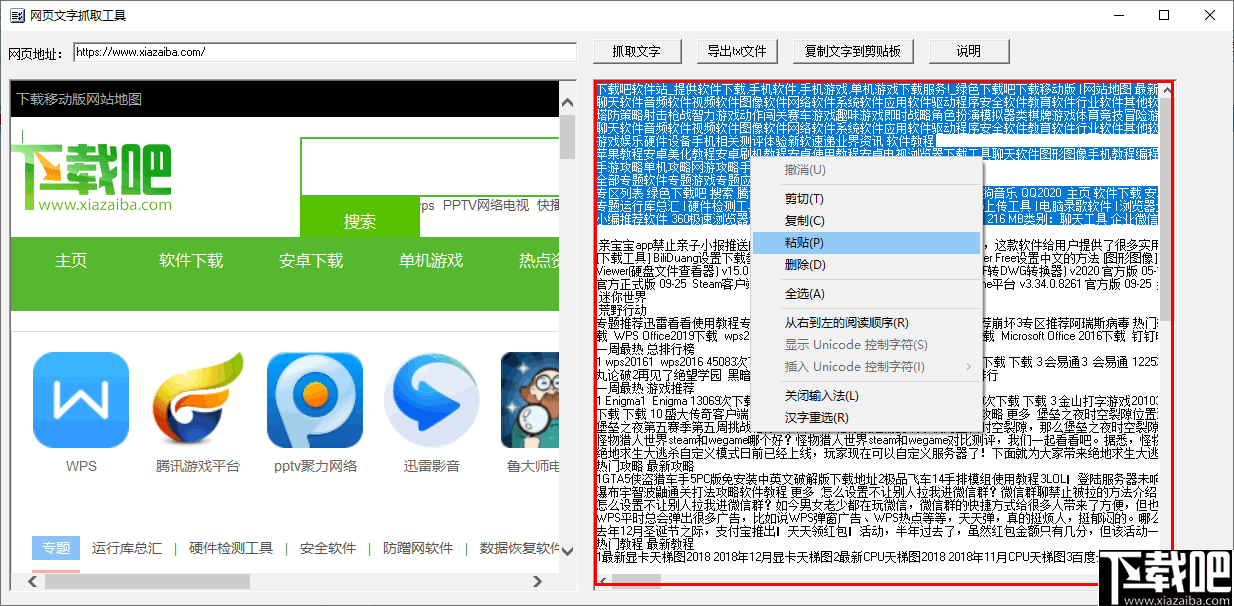Open the 数据恢复软件 topic link
The height and width of the screenshot is (606, 1234).
[x=519, y=548]
